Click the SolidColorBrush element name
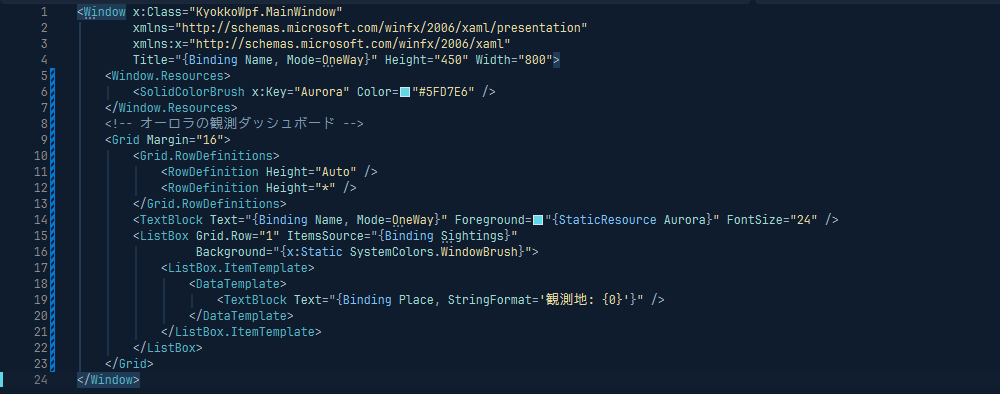The width and height of the screenshot is (1000, 394). [192, 92]
